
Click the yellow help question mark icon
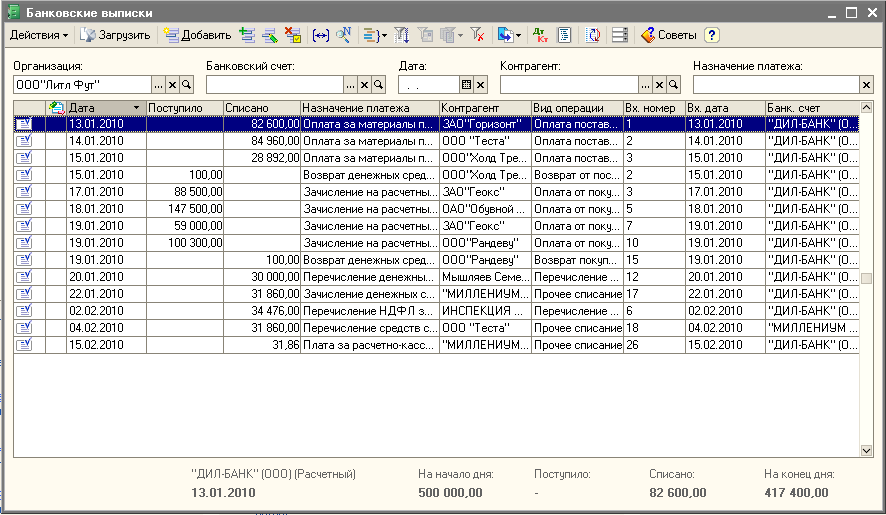click(711, 35)
